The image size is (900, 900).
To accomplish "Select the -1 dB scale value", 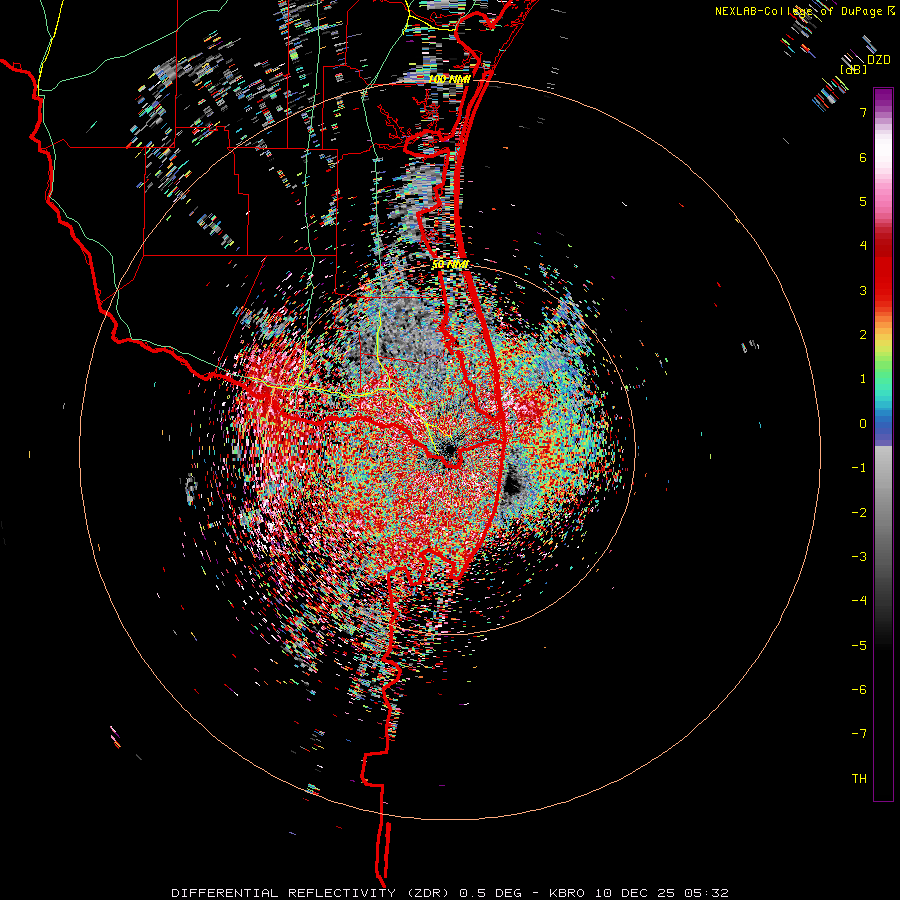I will point(859,468).
